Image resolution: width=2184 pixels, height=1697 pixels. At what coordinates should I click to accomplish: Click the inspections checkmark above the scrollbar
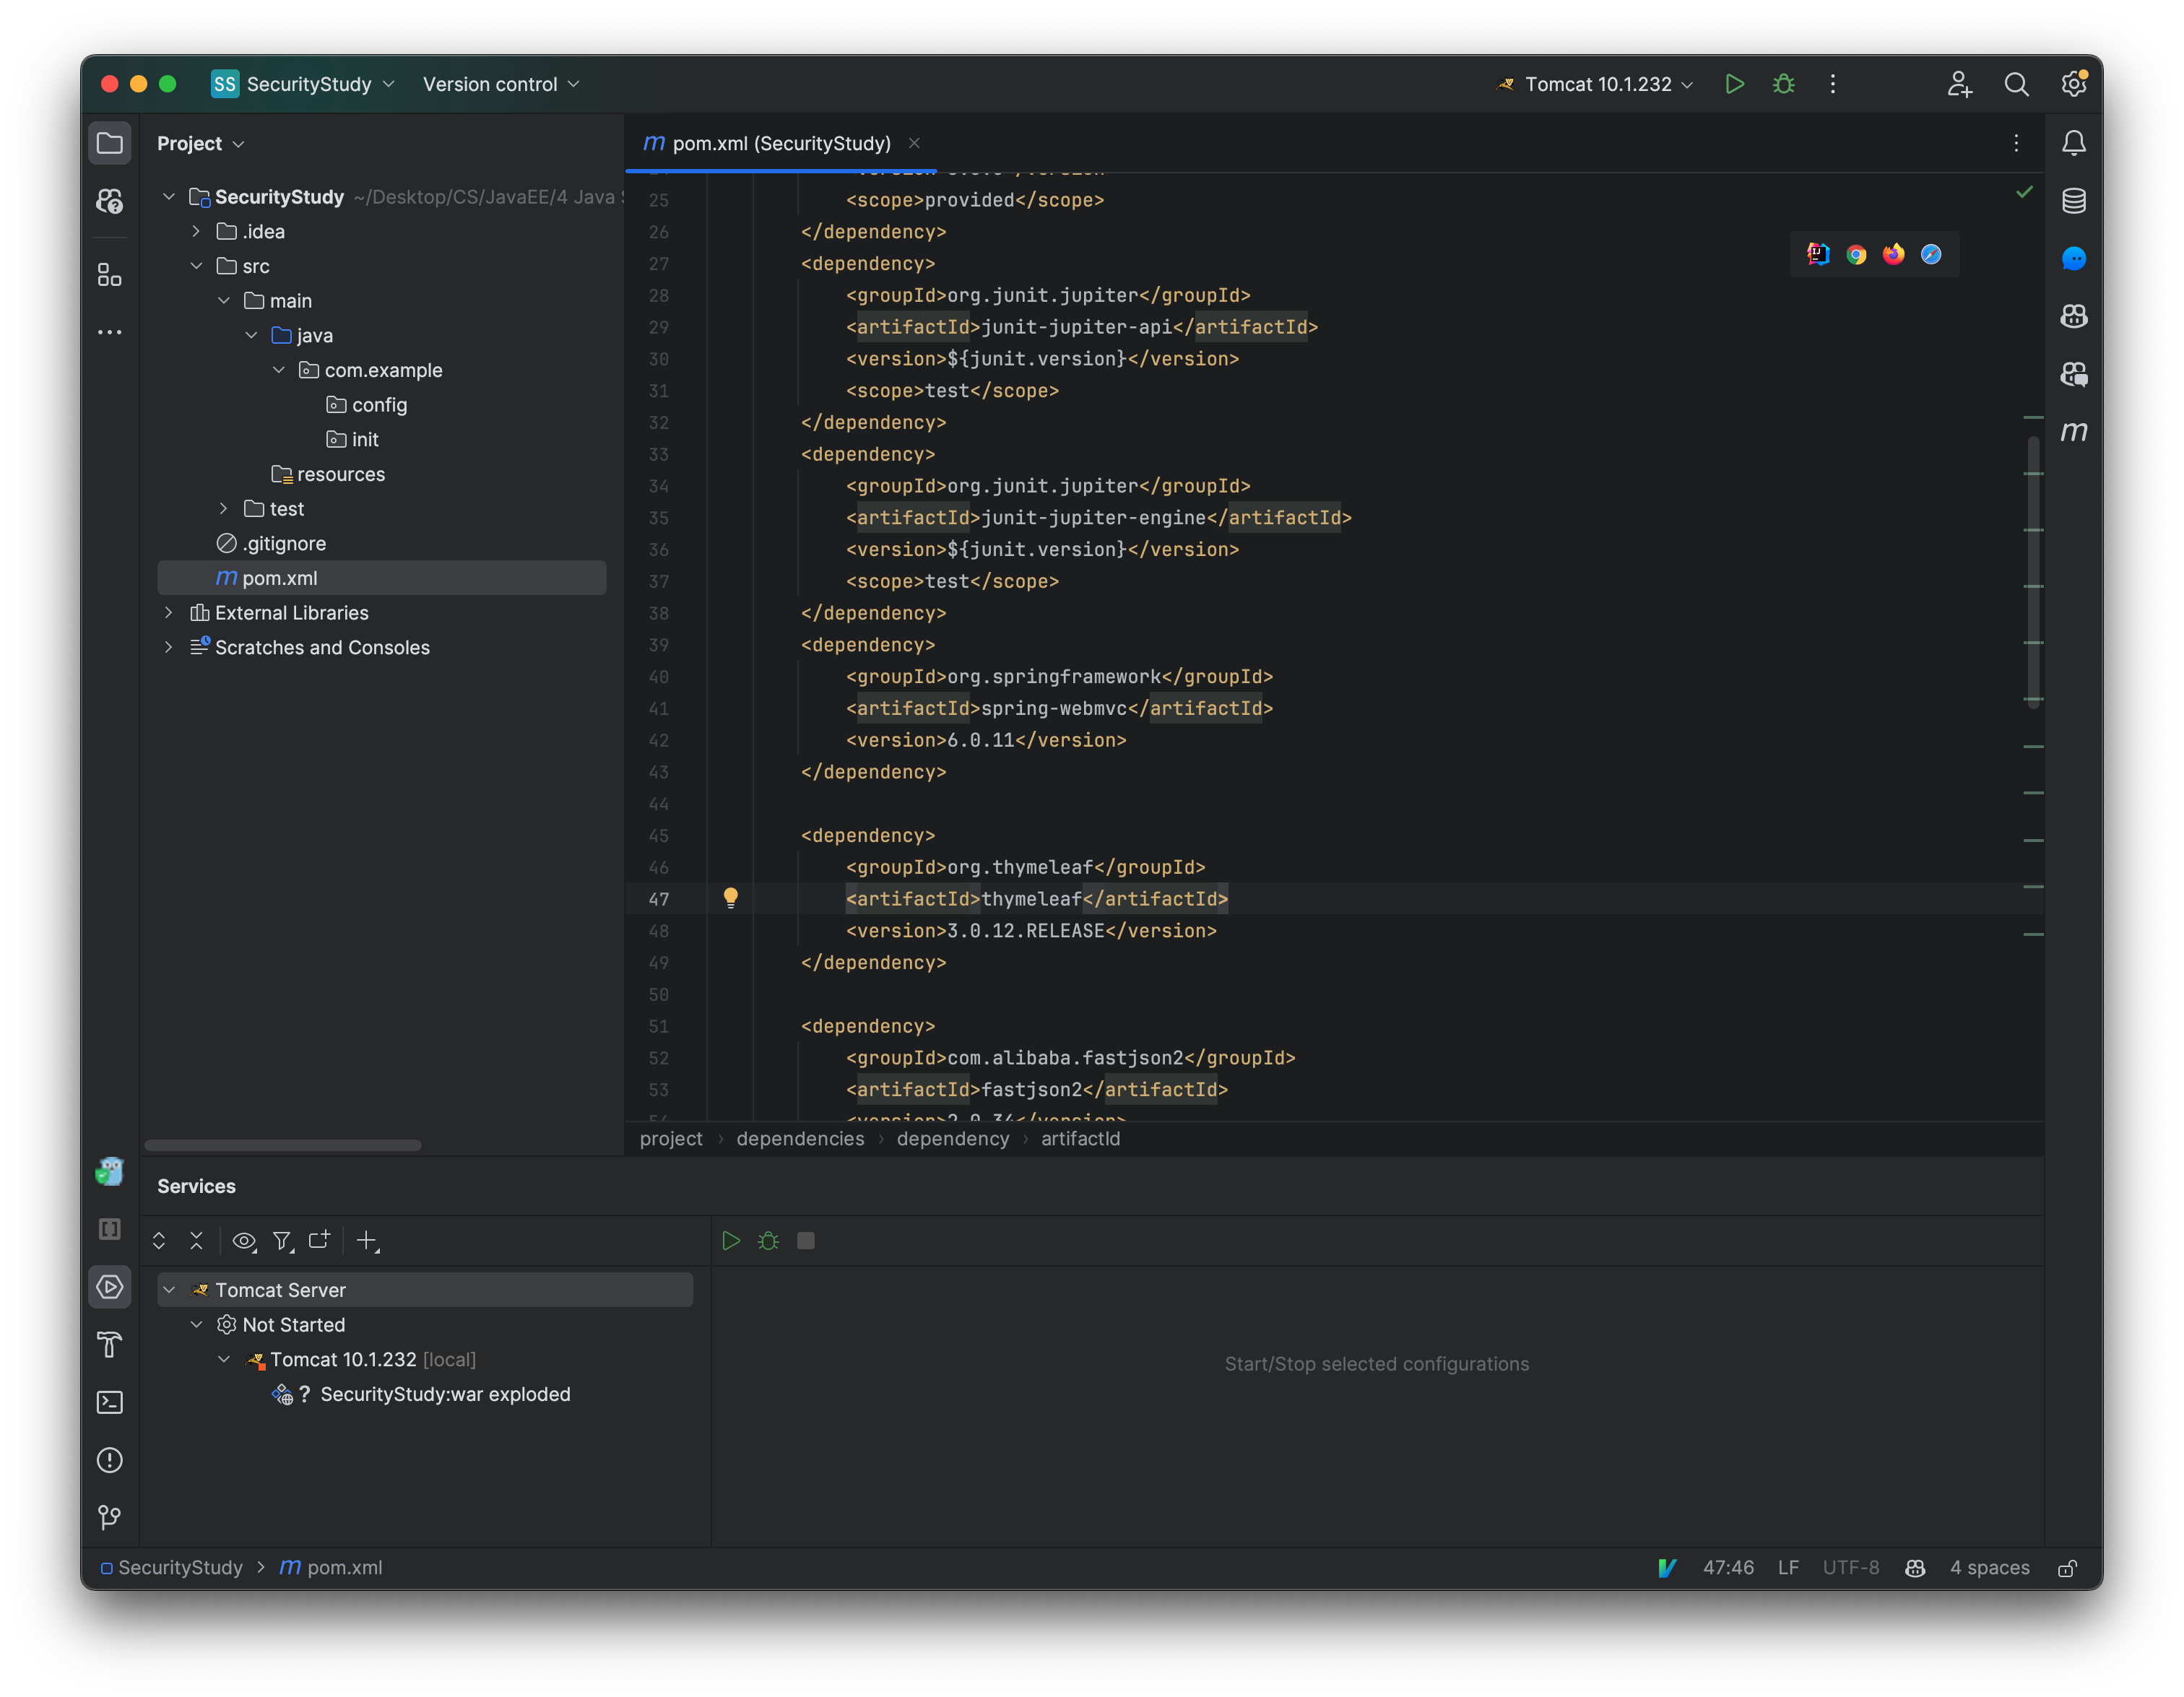[2024, 193]
